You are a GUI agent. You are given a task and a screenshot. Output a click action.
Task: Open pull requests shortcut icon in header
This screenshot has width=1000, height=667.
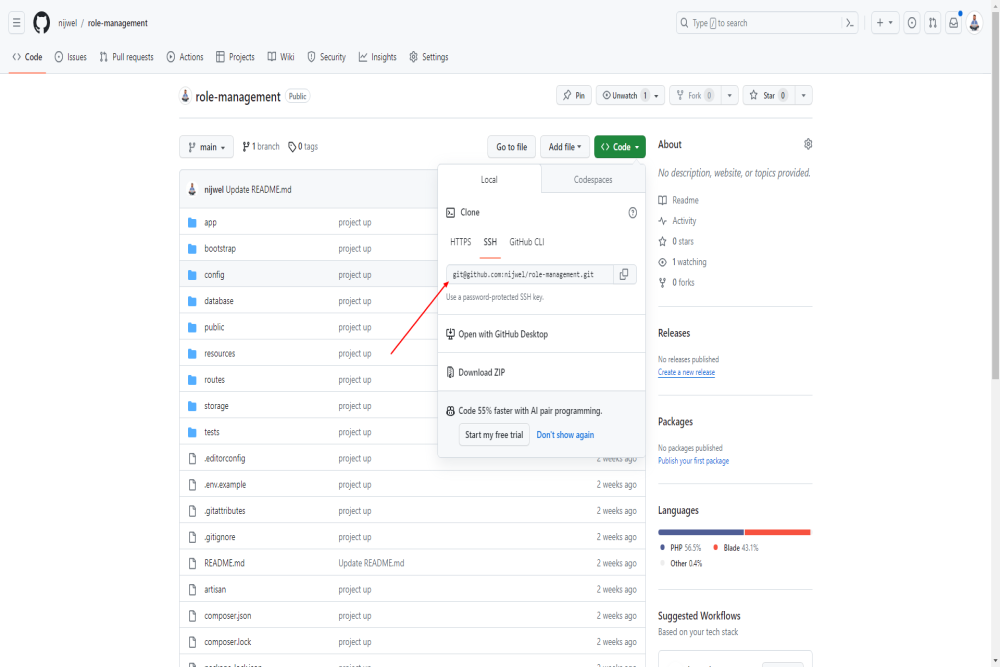933,23
